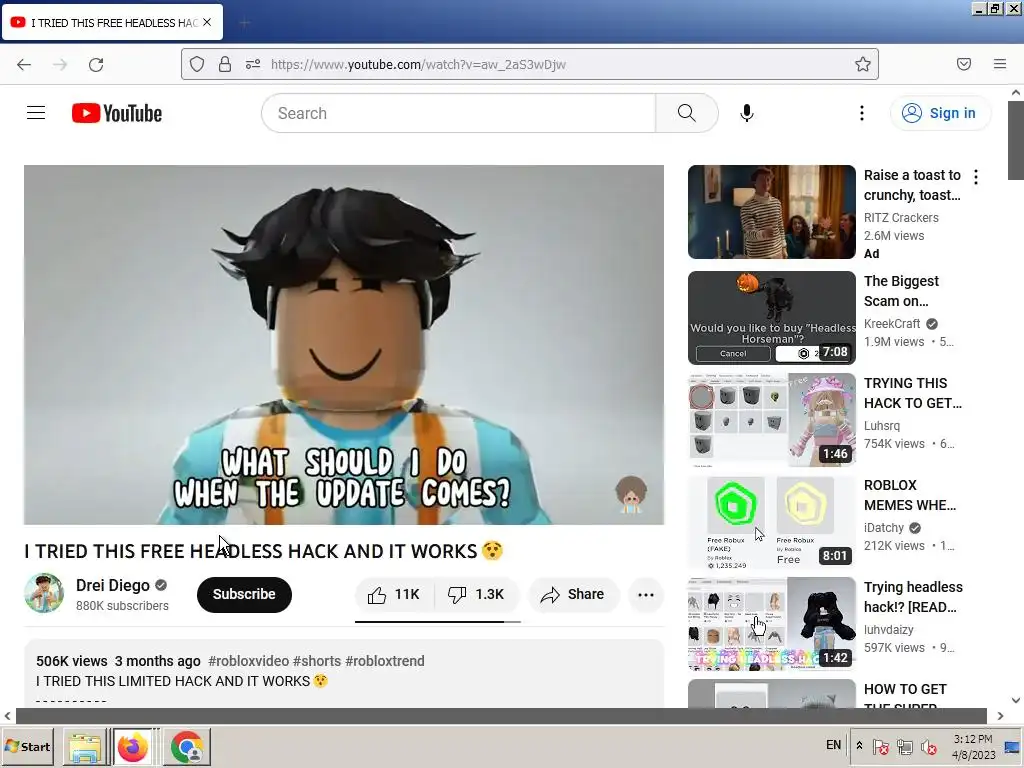Open Firefox application menu

1000,64
